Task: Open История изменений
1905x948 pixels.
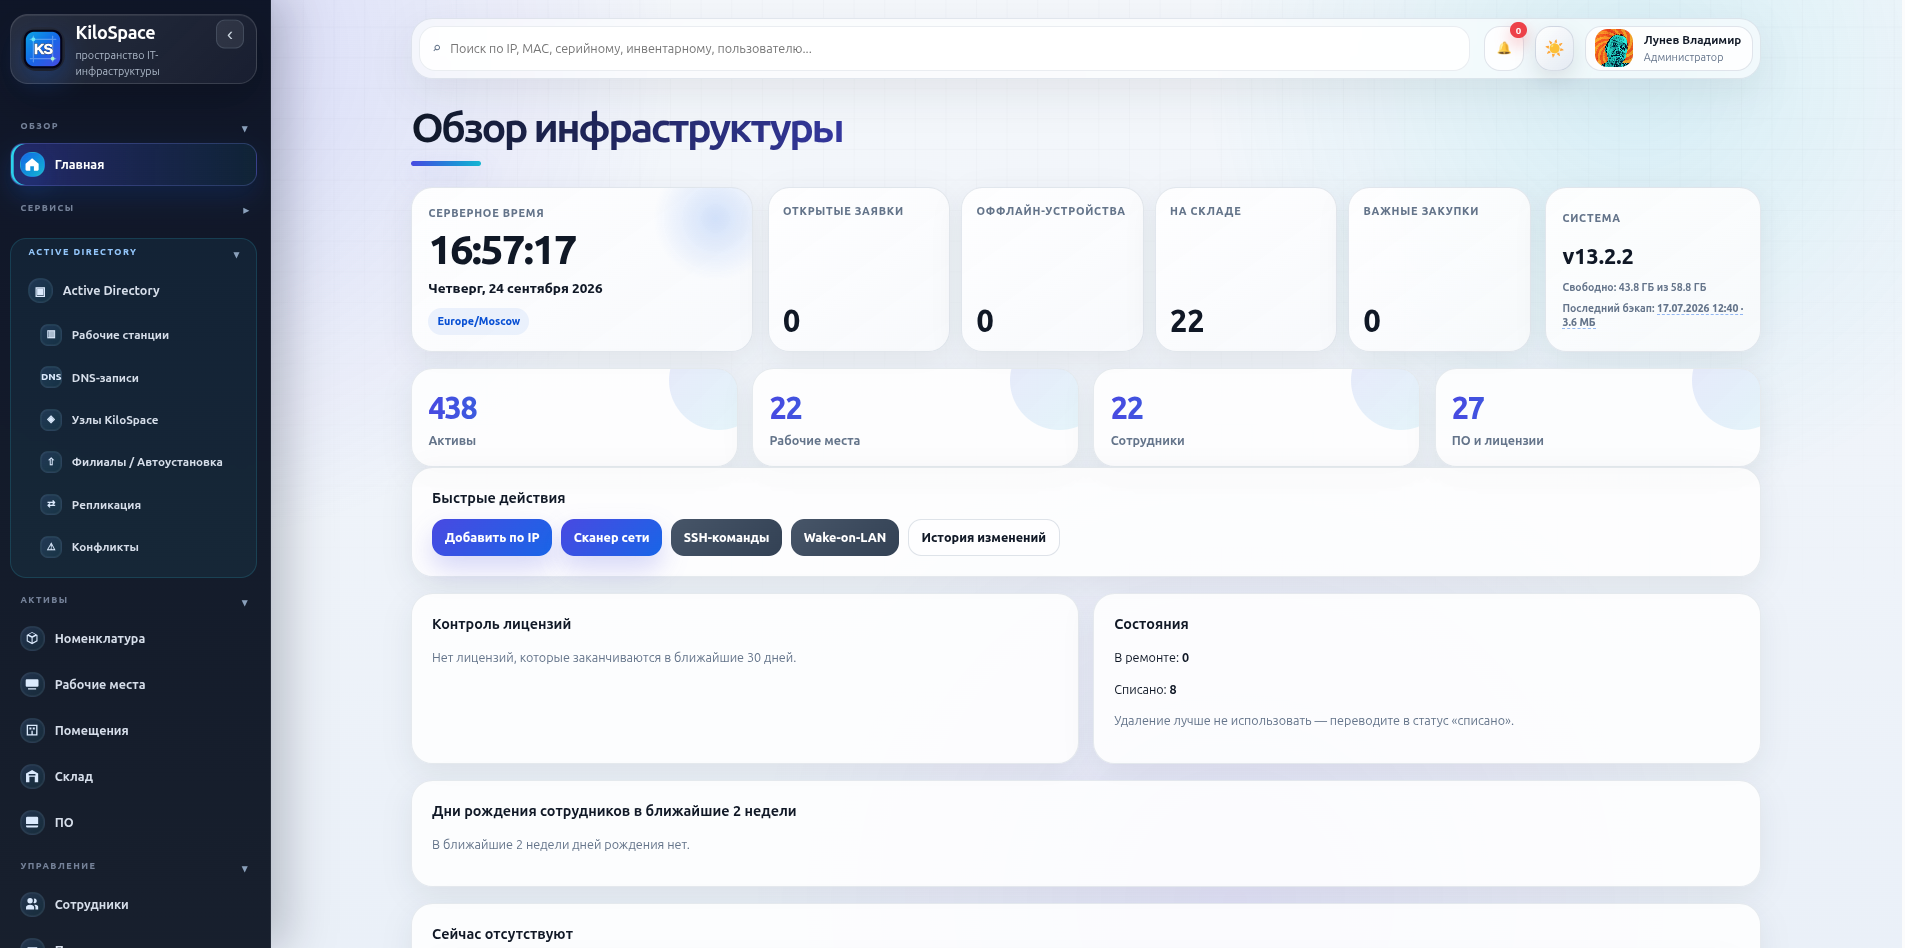Action: [x=984, y=538]
